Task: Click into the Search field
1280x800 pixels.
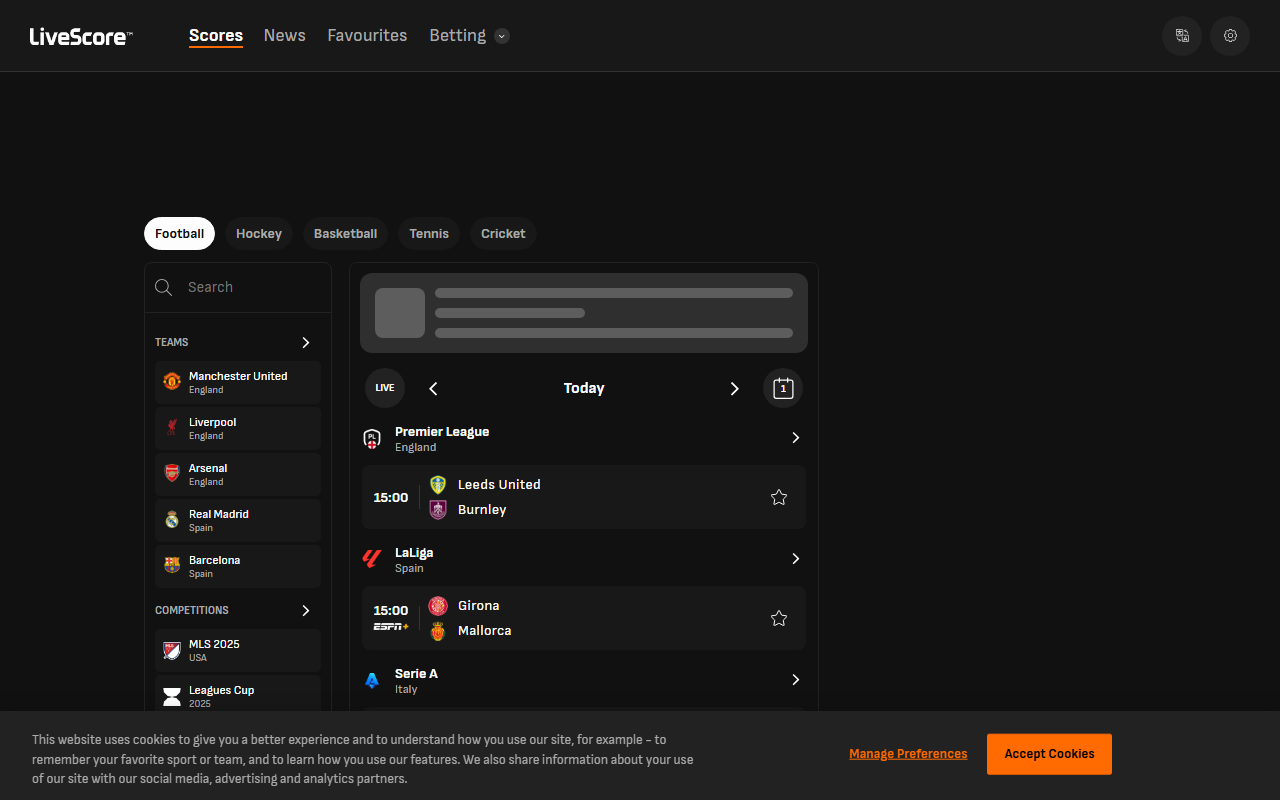Action: (238, 287)
